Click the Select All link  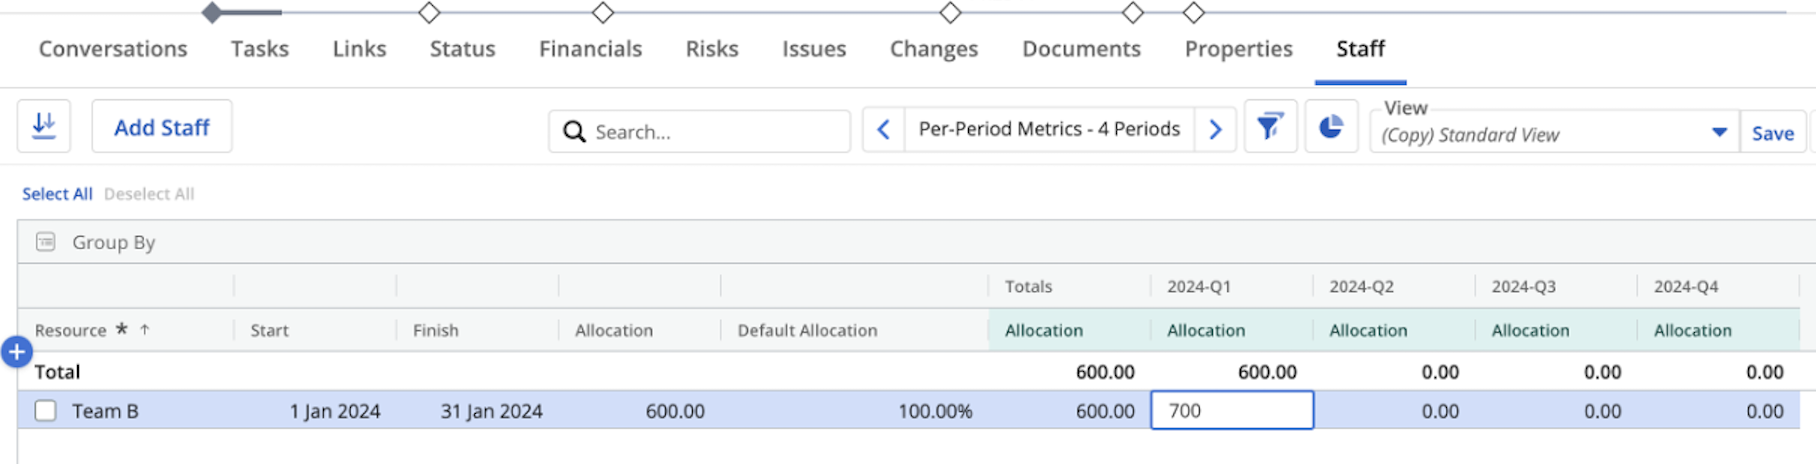tap(57, 194)
